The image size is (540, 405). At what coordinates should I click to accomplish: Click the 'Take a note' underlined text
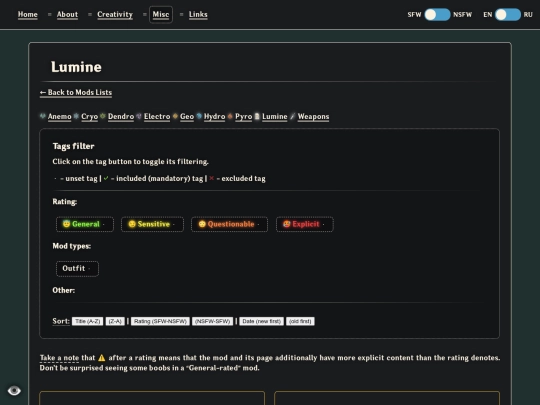point(59,358)
